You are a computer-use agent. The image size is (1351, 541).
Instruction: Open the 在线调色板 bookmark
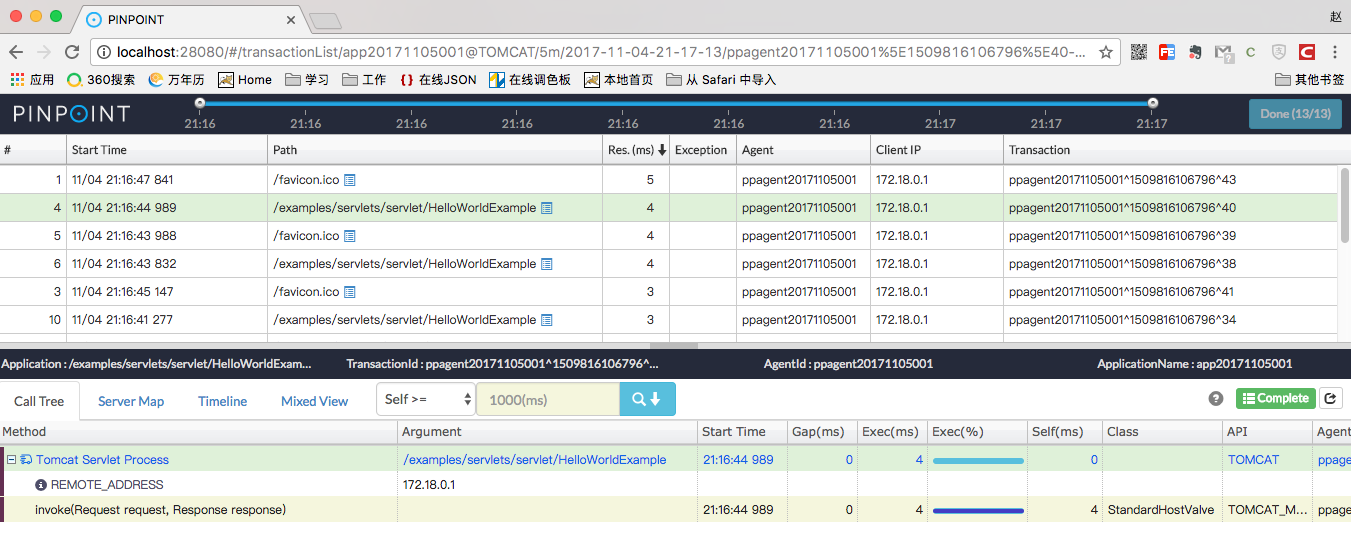pos(530,80)
